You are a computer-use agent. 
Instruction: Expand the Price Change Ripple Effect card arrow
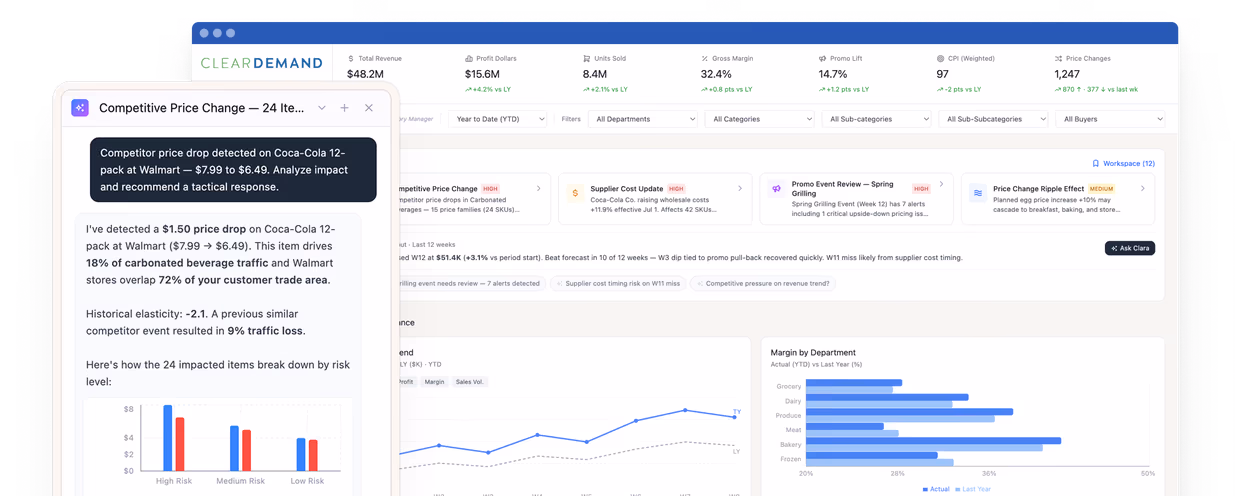pos(1143,188)
